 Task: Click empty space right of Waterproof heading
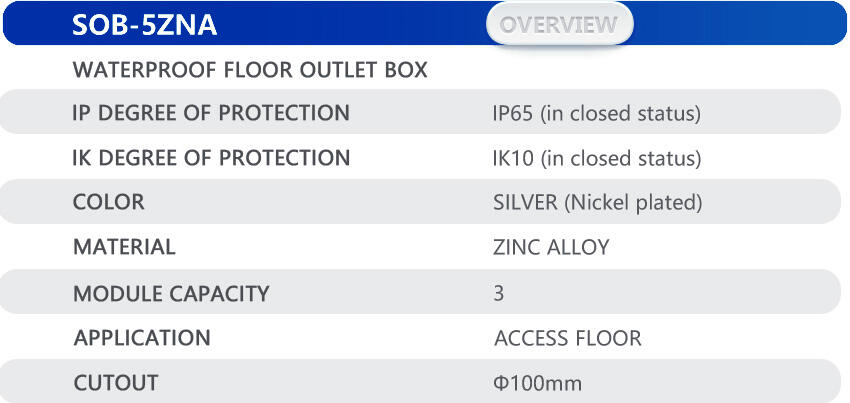pos(640,71)
